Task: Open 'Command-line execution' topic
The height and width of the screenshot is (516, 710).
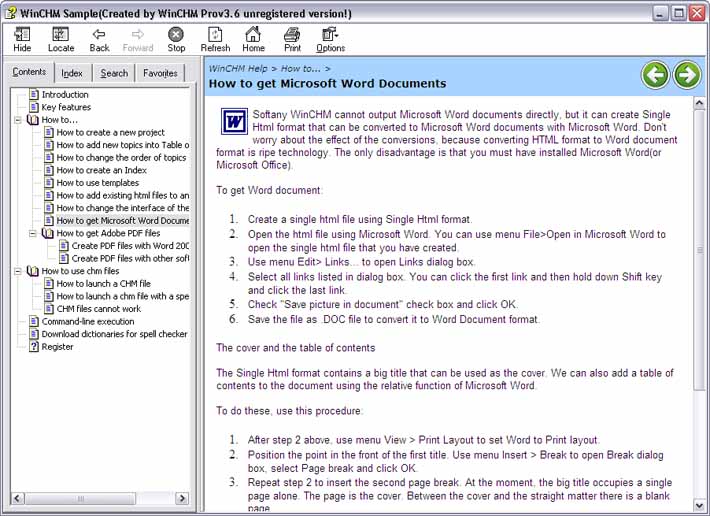Action: coord(87,322)
